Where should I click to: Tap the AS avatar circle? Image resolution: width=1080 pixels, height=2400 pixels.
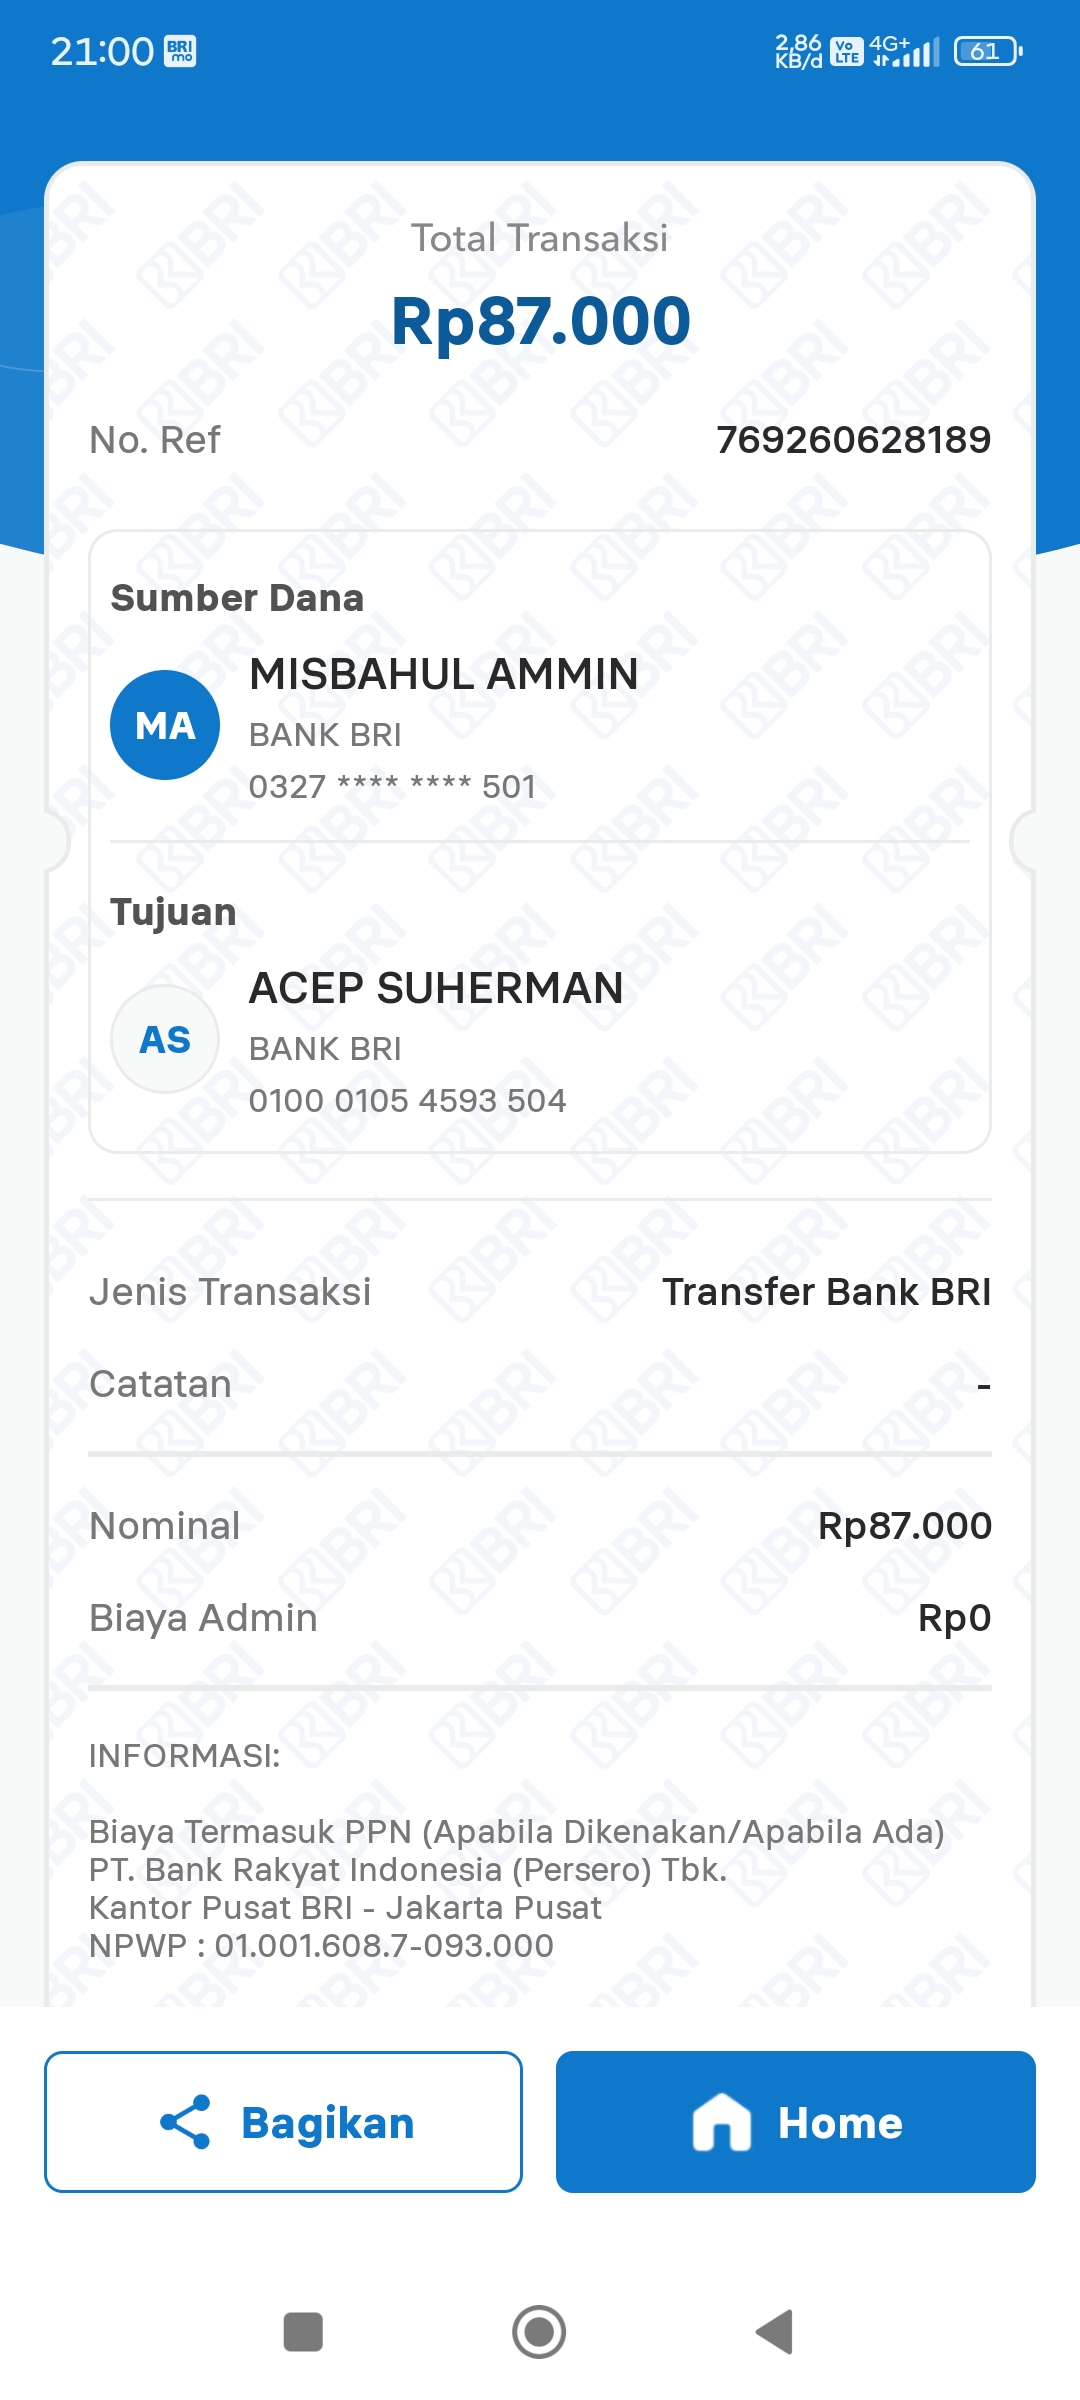point(165,1039)
